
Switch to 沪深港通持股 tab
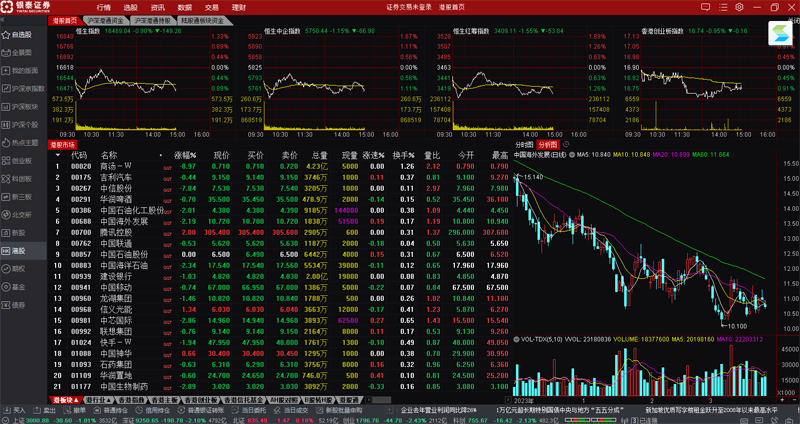(153, 21)
